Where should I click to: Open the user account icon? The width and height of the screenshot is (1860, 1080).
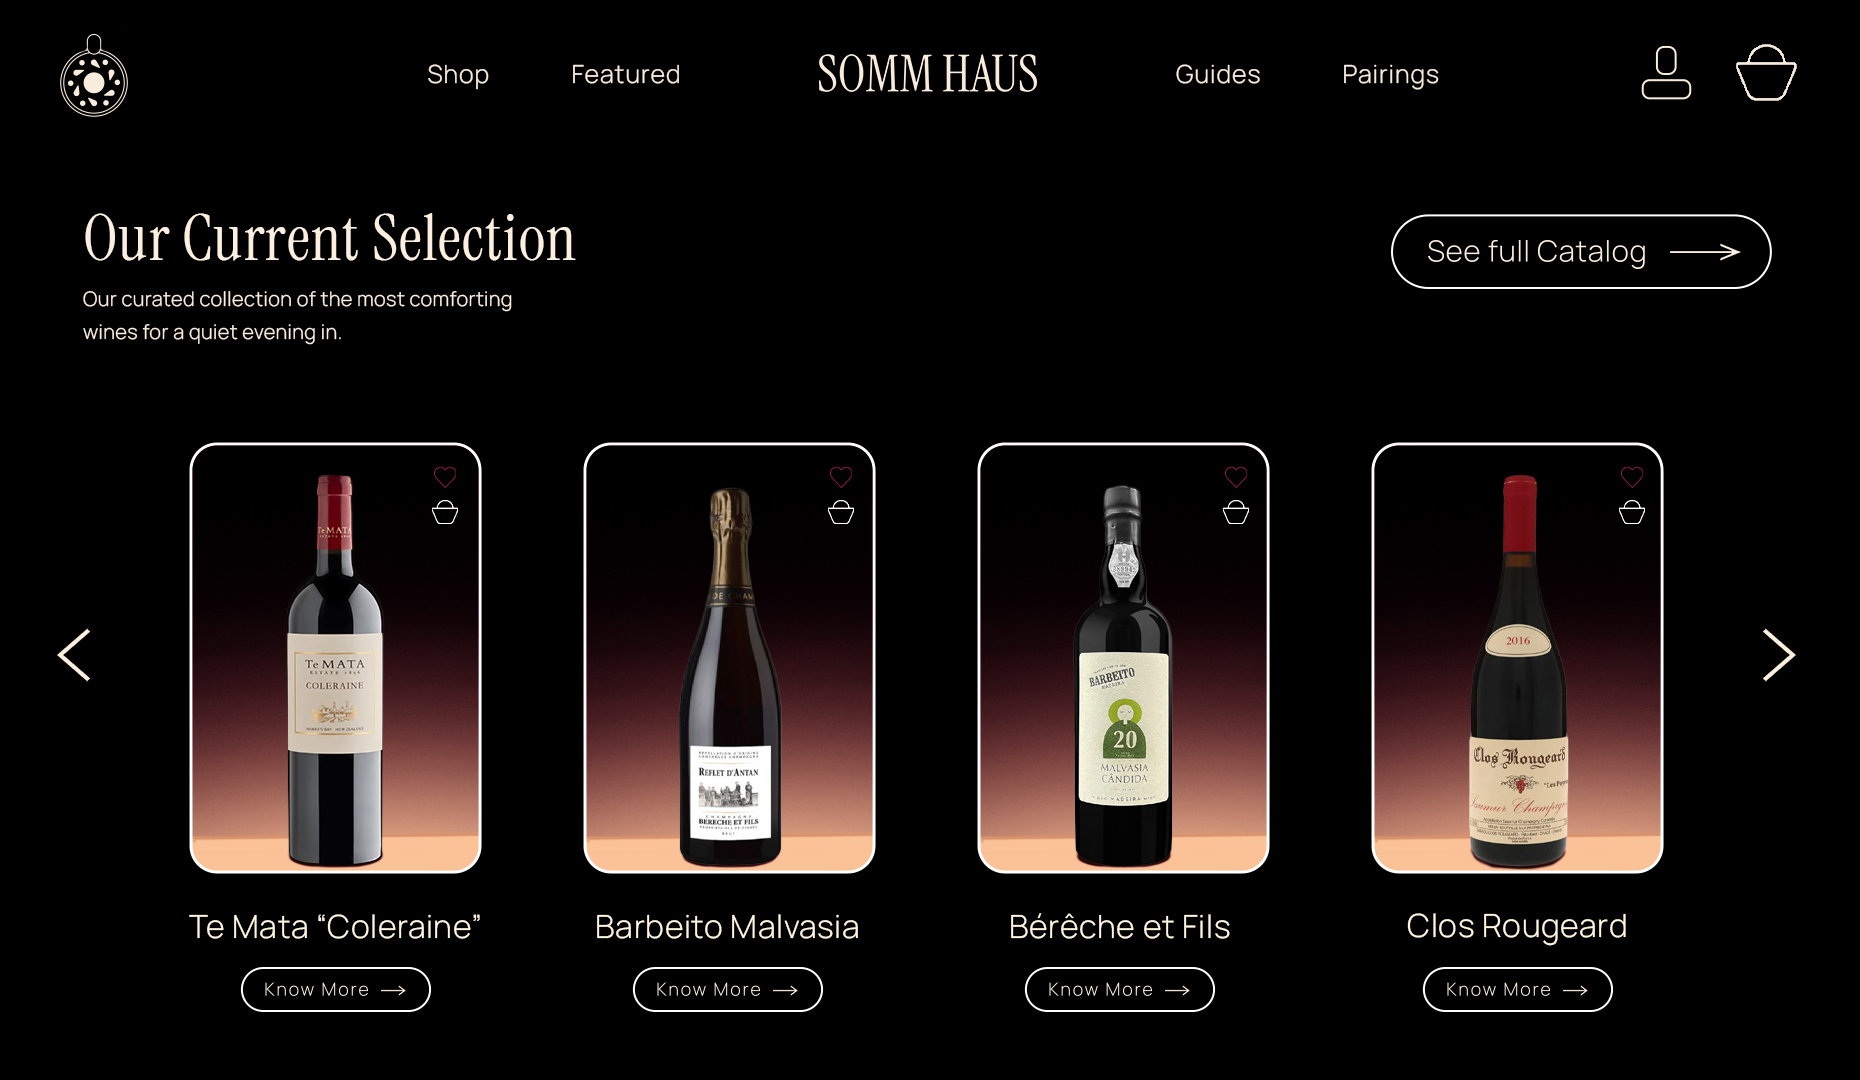tap(1666, 73)
